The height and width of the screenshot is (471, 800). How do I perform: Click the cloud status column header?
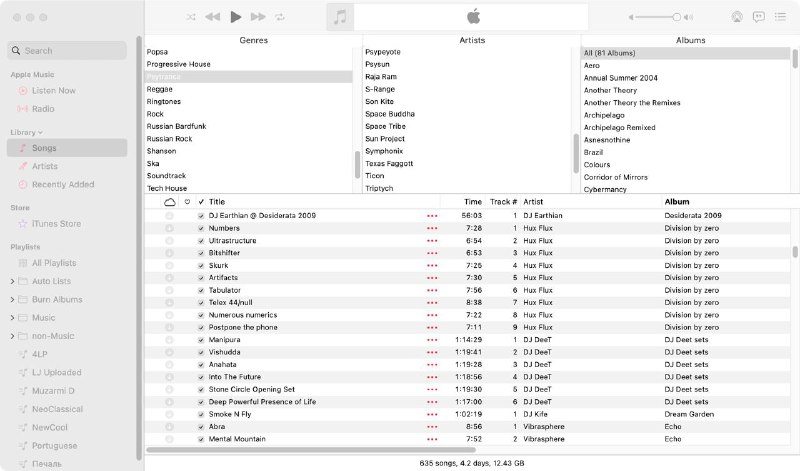169,202
